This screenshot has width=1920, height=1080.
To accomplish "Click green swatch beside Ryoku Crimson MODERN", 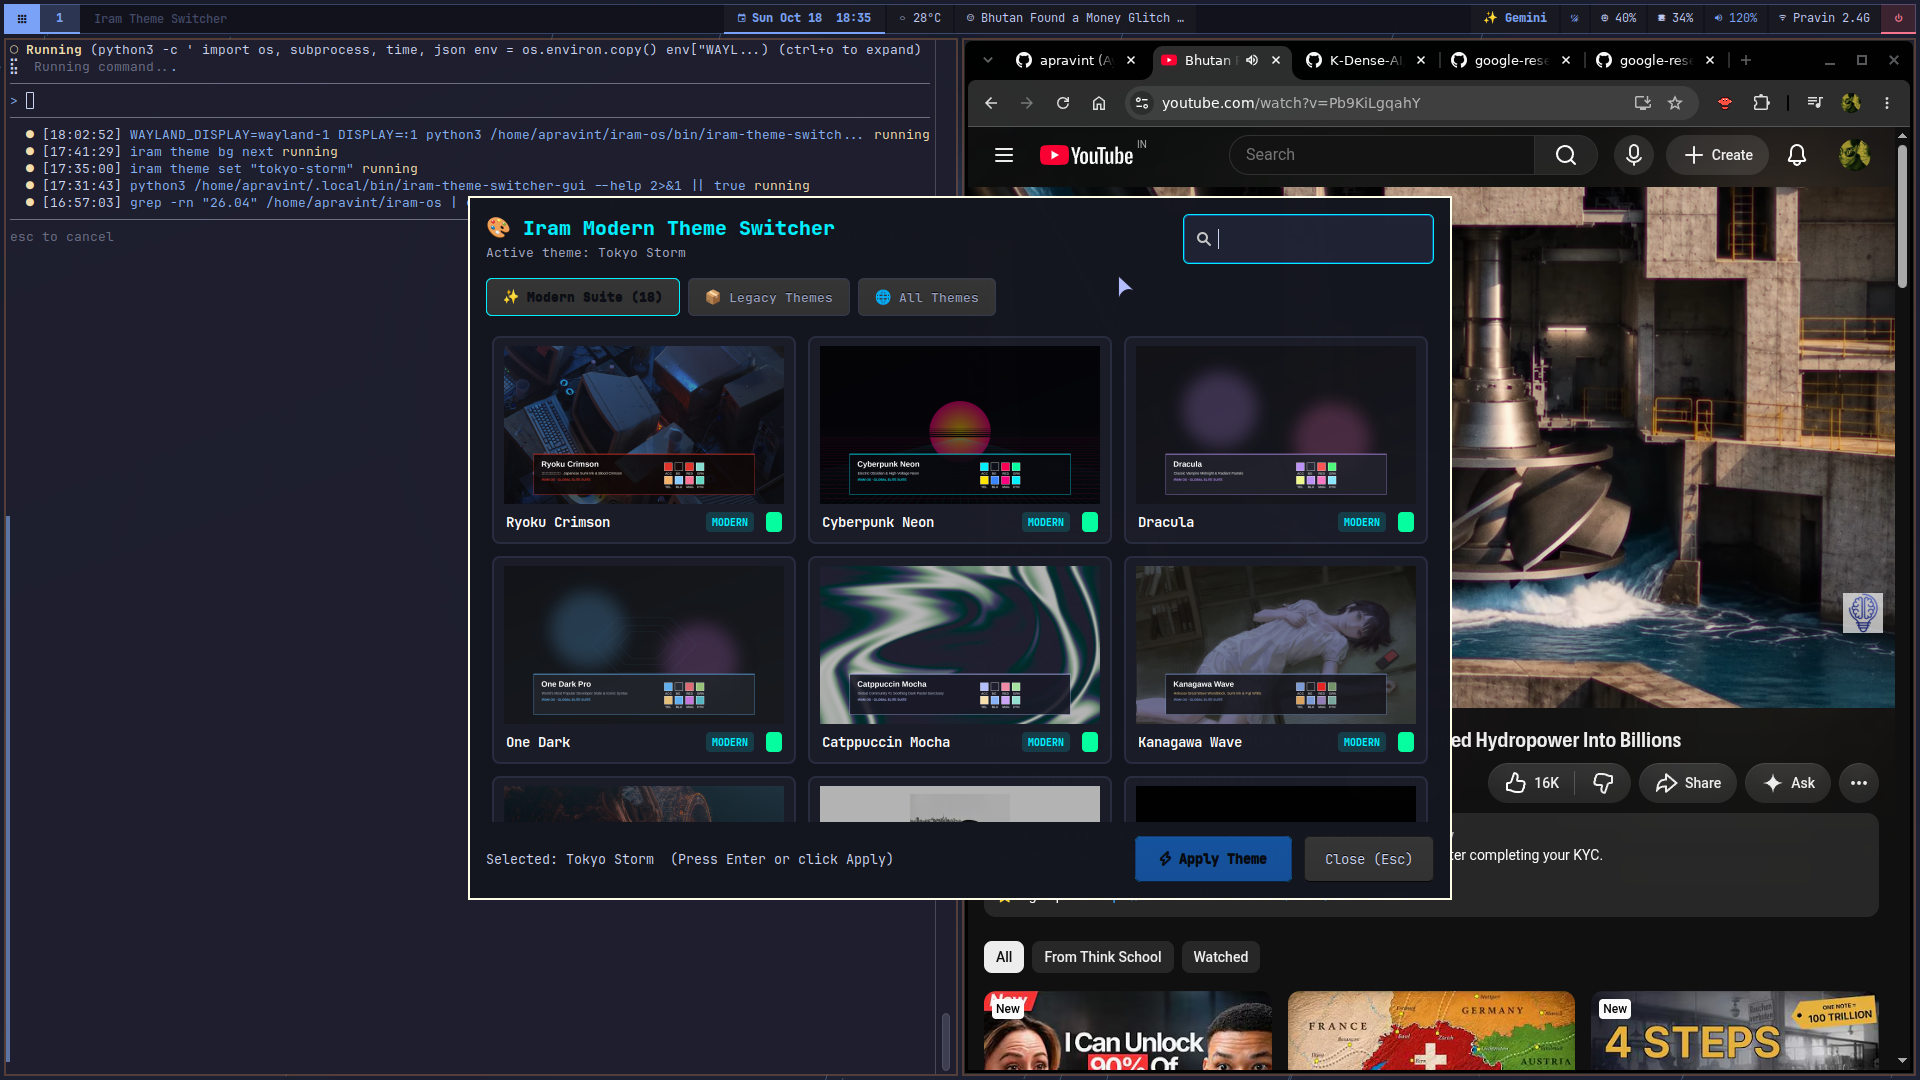I will 774,522.
